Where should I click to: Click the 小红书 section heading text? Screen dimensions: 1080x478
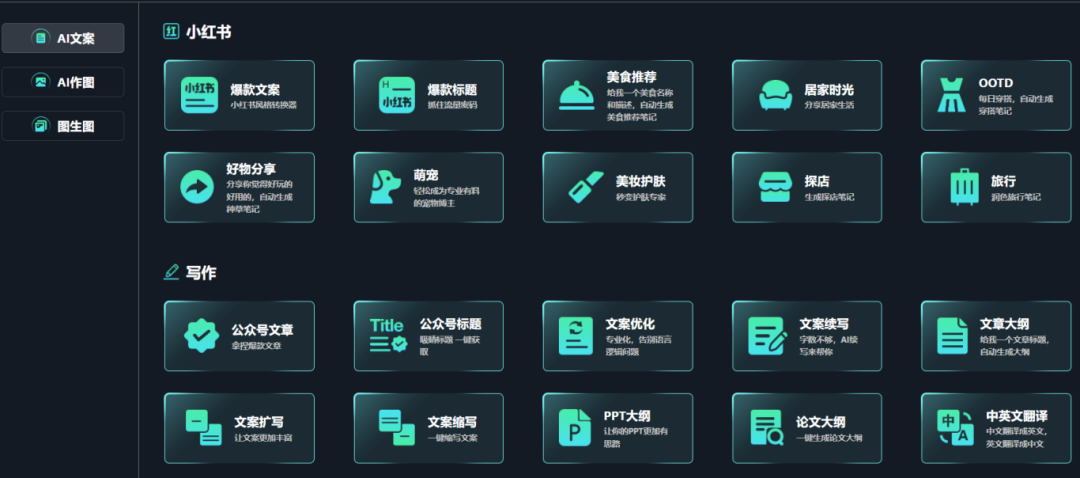(x=209, y=32)
